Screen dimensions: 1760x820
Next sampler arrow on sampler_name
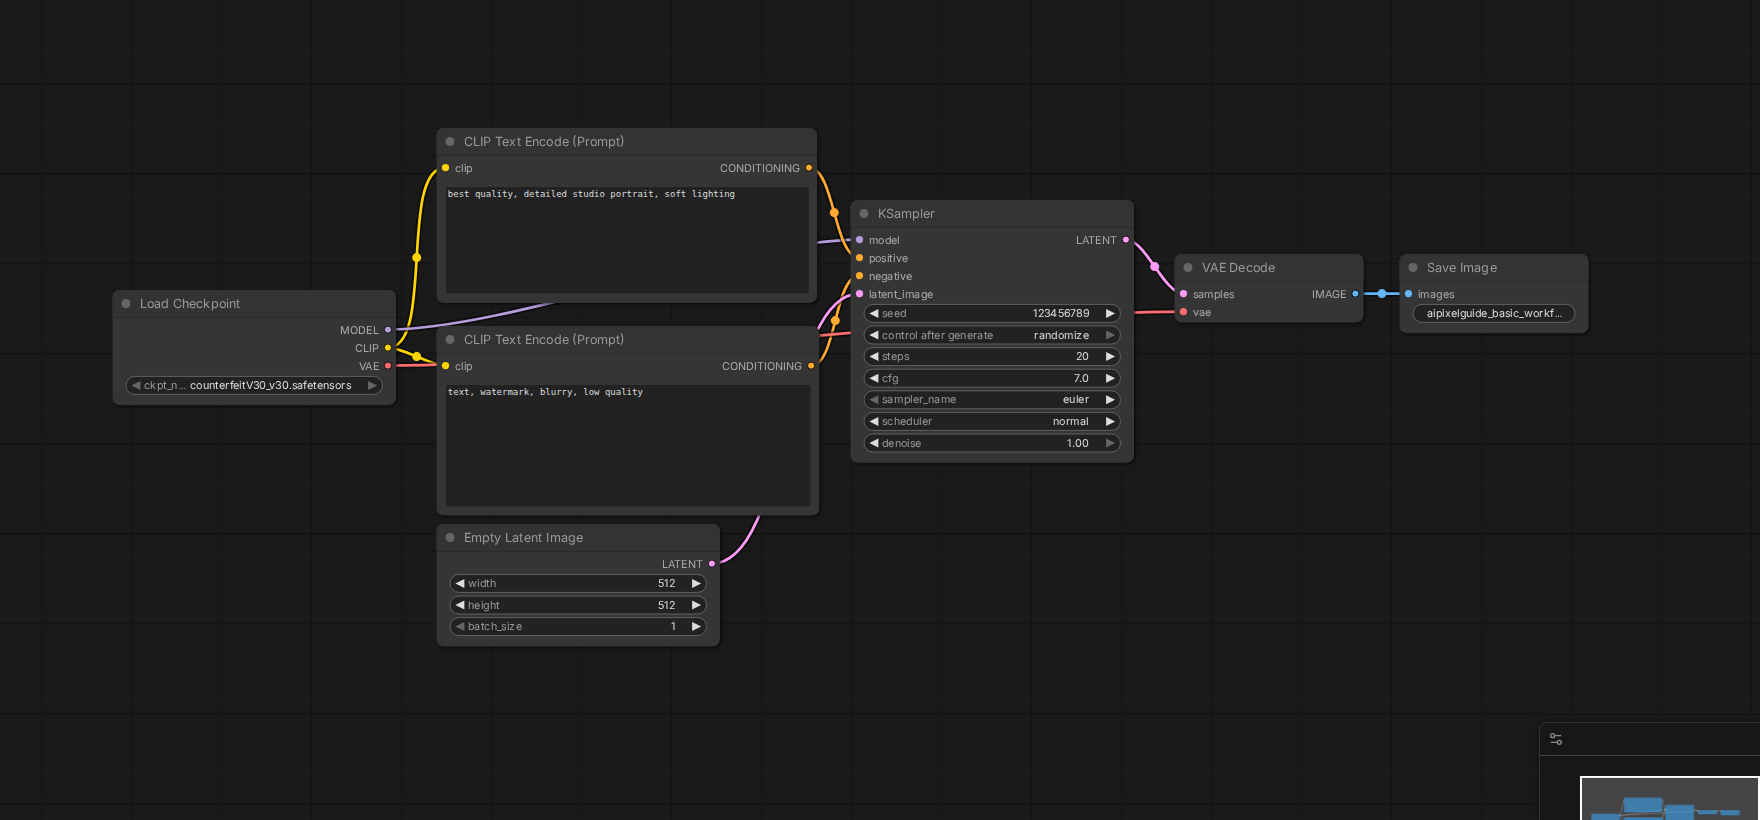tap(1109, 399)
